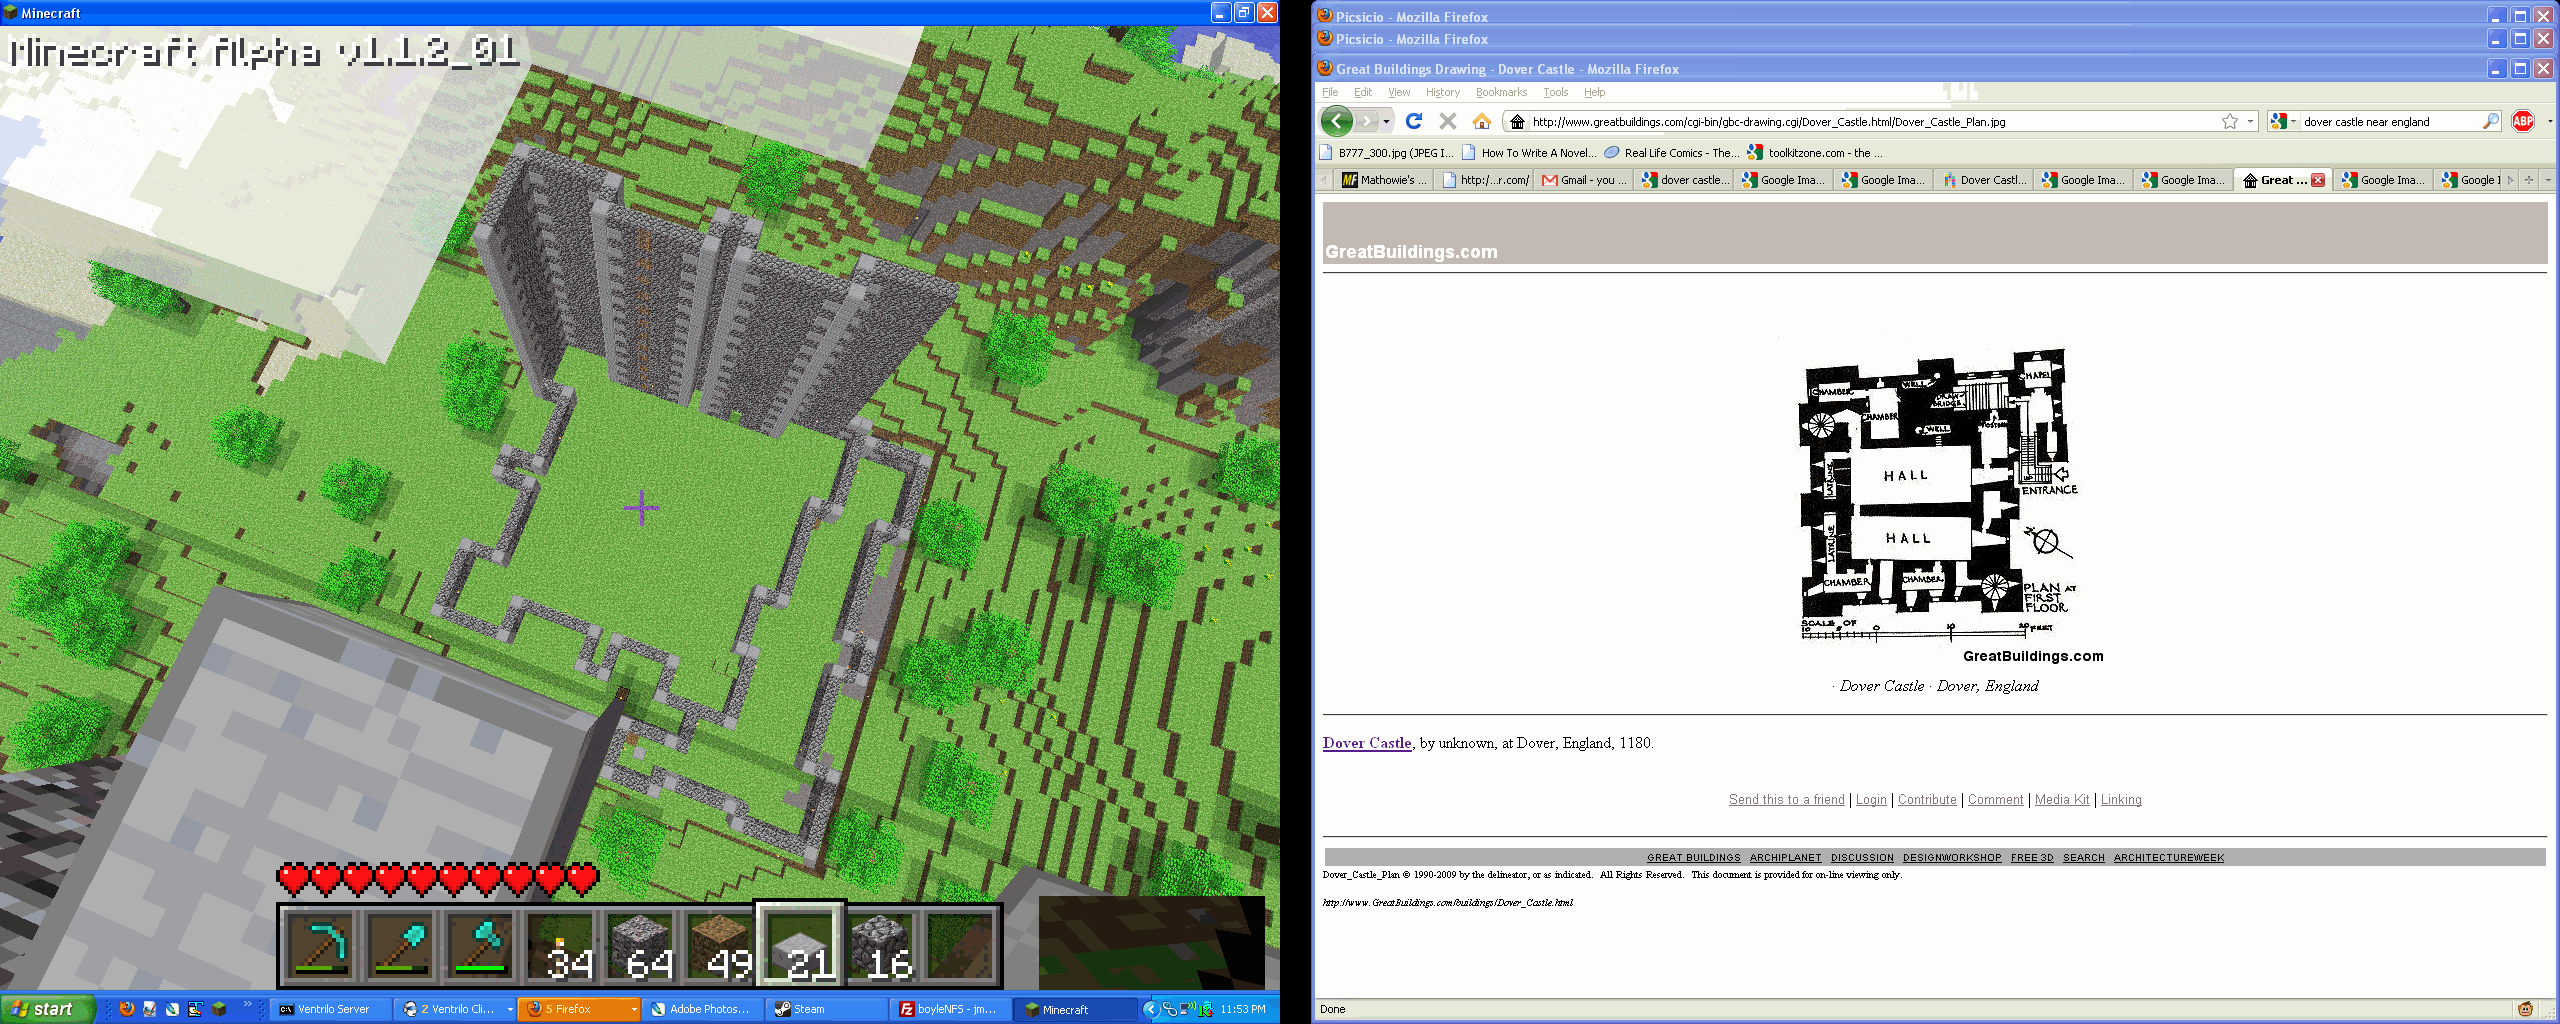Expand hidden system tray icons arrow
Viewport: 2560px width, 1024px height.
point(1151,1009)
